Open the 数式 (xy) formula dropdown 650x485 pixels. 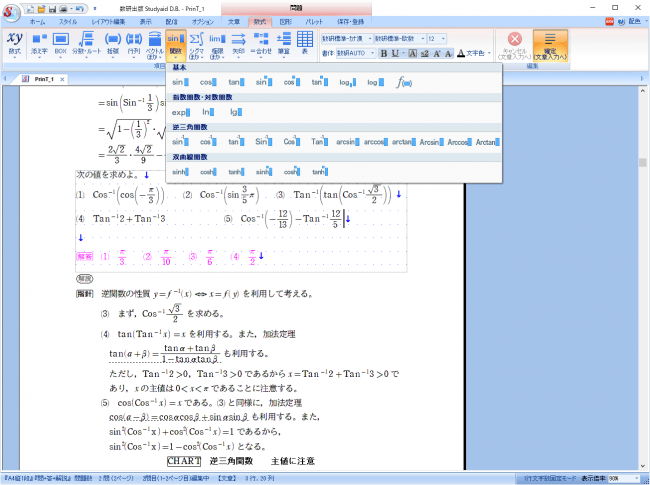tap(15, 44)
